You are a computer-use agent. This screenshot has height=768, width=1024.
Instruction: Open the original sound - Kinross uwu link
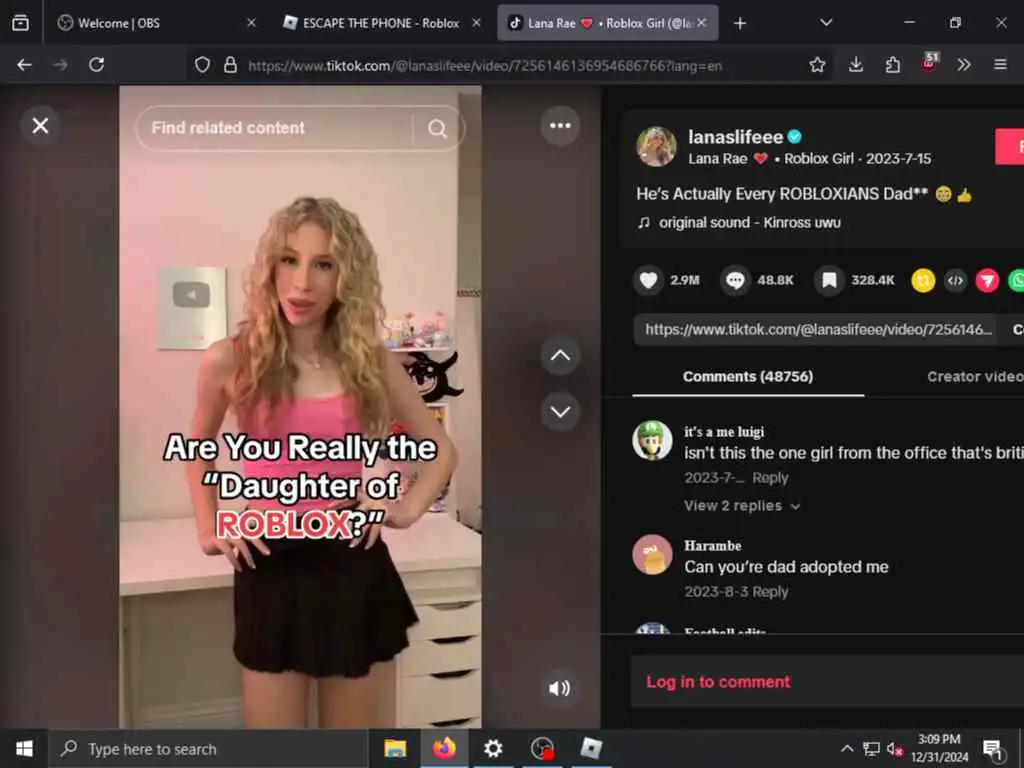point(749,223)
